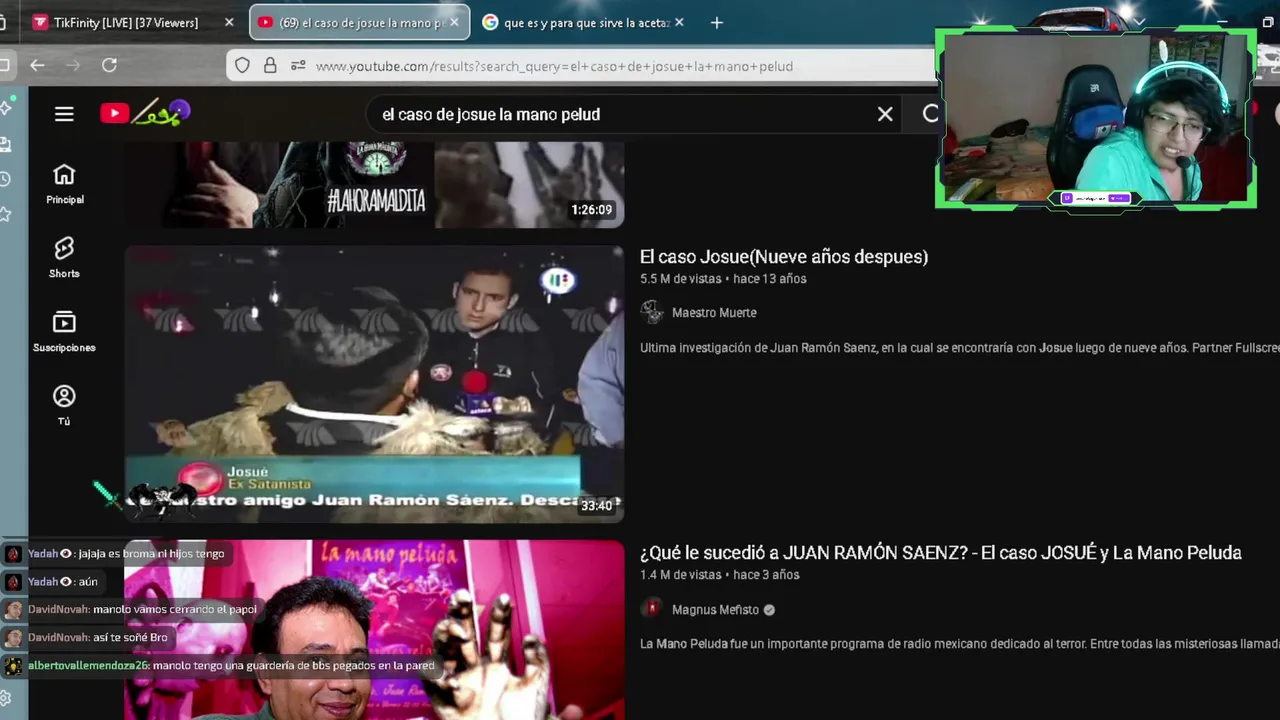Screen dimensions: 1280x720
Task: Click chat message 'así te soñé Bro'
Action: click(x=130, y=637)
